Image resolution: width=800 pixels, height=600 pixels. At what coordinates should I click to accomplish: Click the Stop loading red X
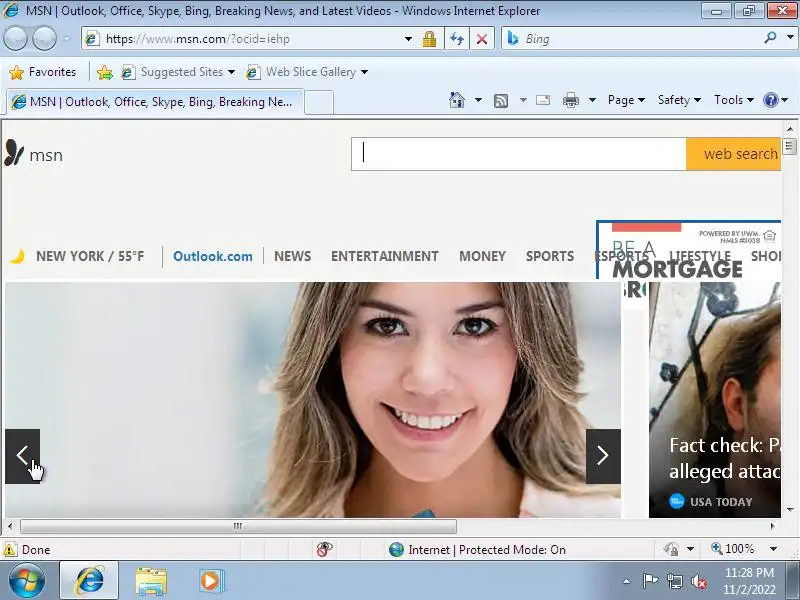tap(482, 39)
